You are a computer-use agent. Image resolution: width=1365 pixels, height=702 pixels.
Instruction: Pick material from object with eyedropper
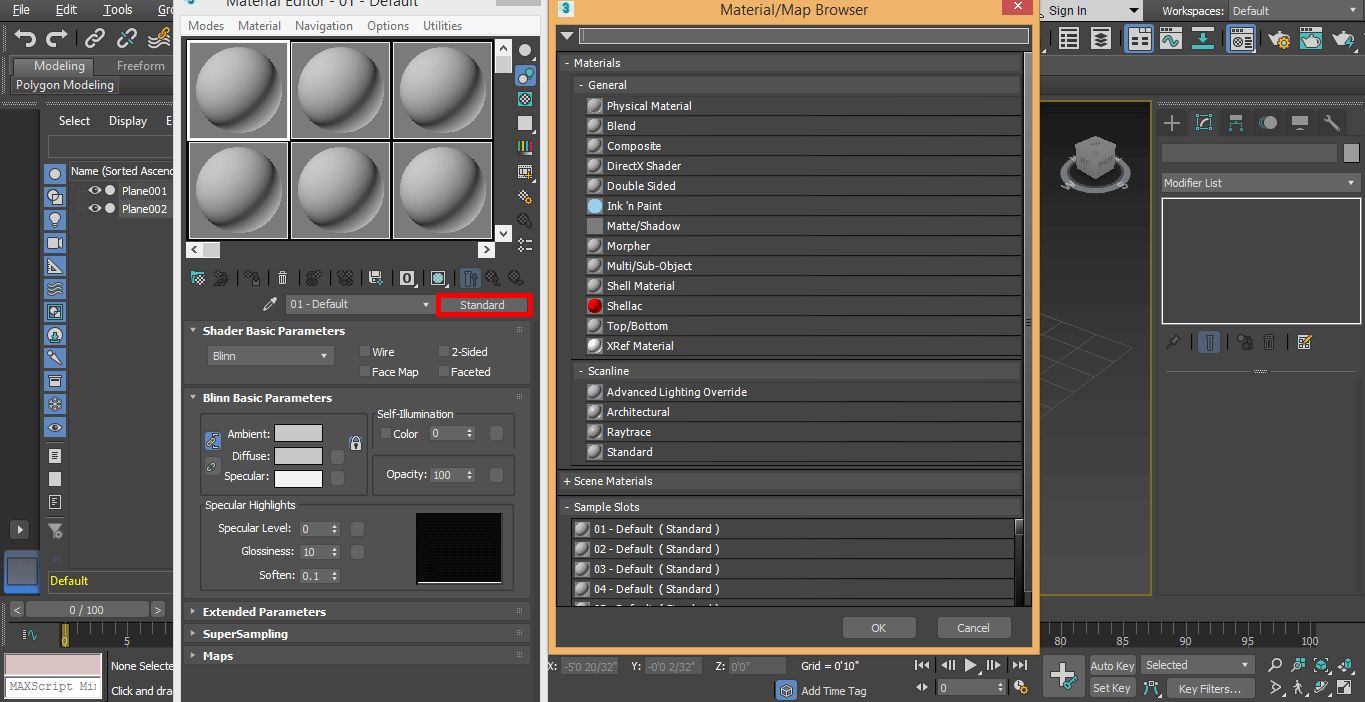pyautogui.click(x=269, y=305)
